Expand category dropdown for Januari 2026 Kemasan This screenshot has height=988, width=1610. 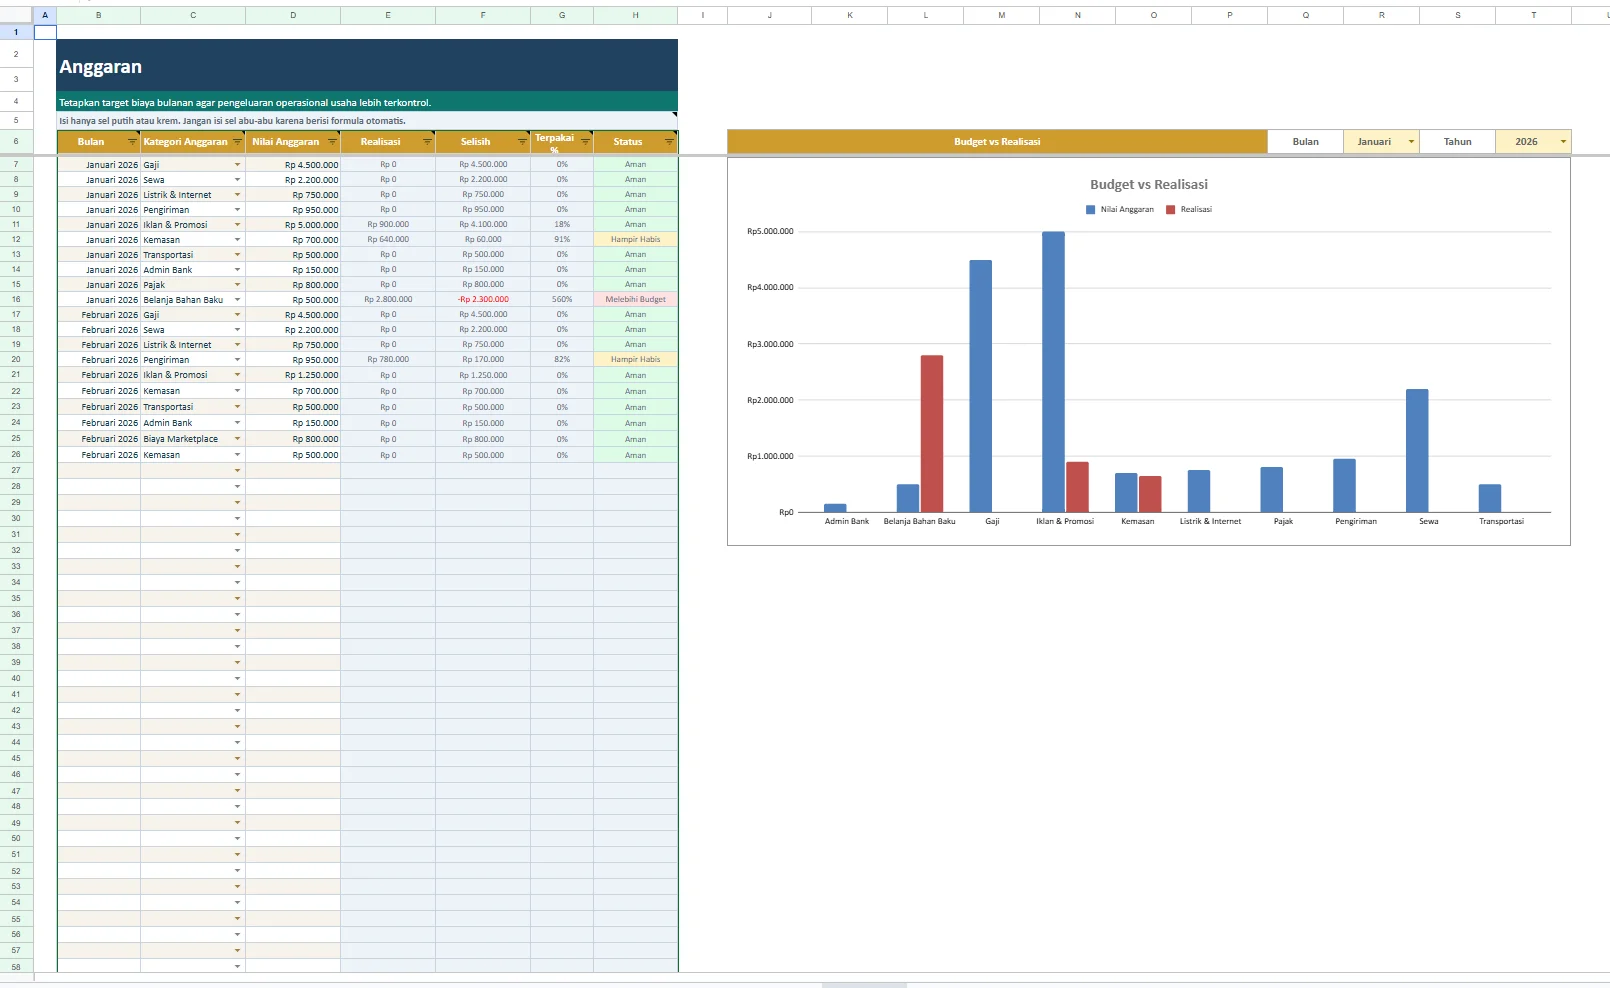[x=237, y=240]
